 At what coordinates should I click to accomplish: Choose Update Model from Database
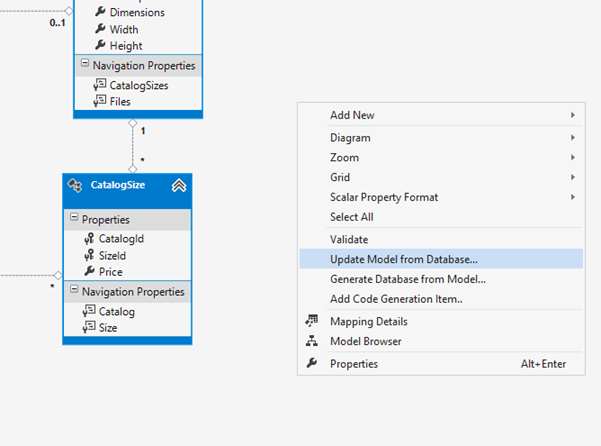tap(404, 259)
